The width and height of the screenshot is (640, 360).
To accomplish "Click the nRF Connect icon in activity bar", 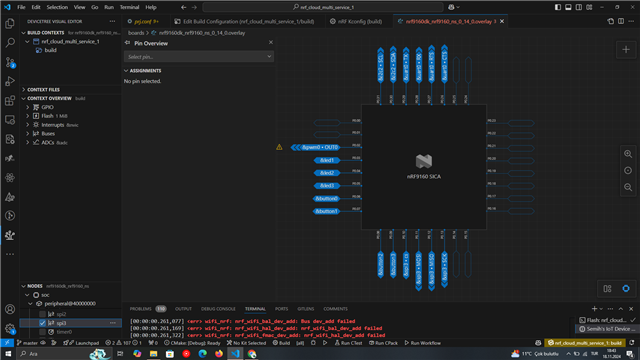I will [x=10, y=235].
